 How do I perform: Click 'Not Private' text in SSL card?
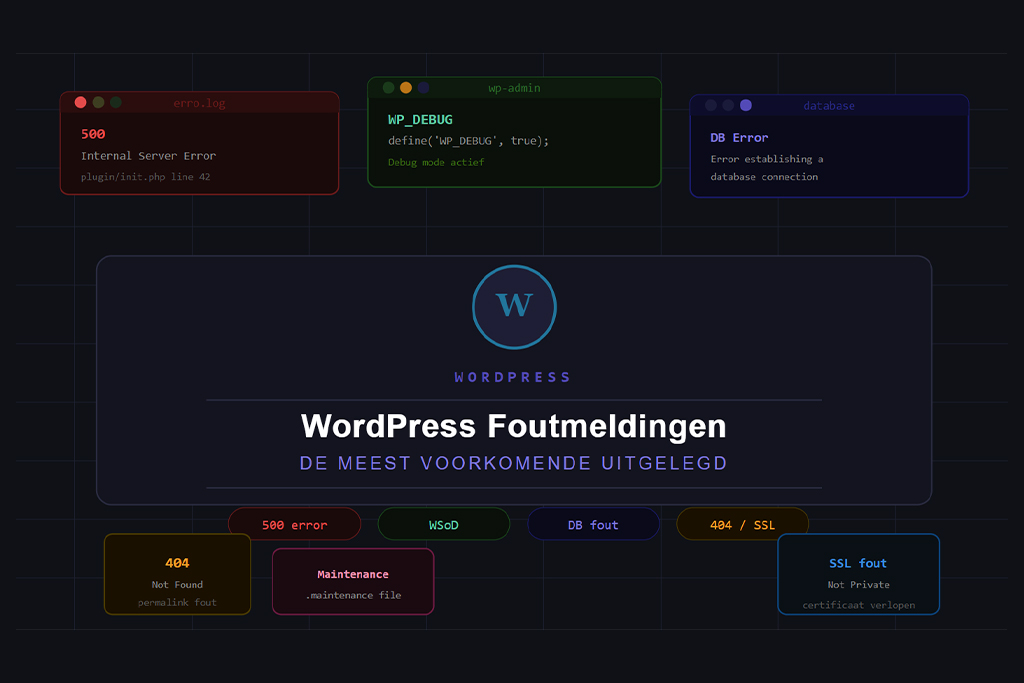[x=858, y=584]
